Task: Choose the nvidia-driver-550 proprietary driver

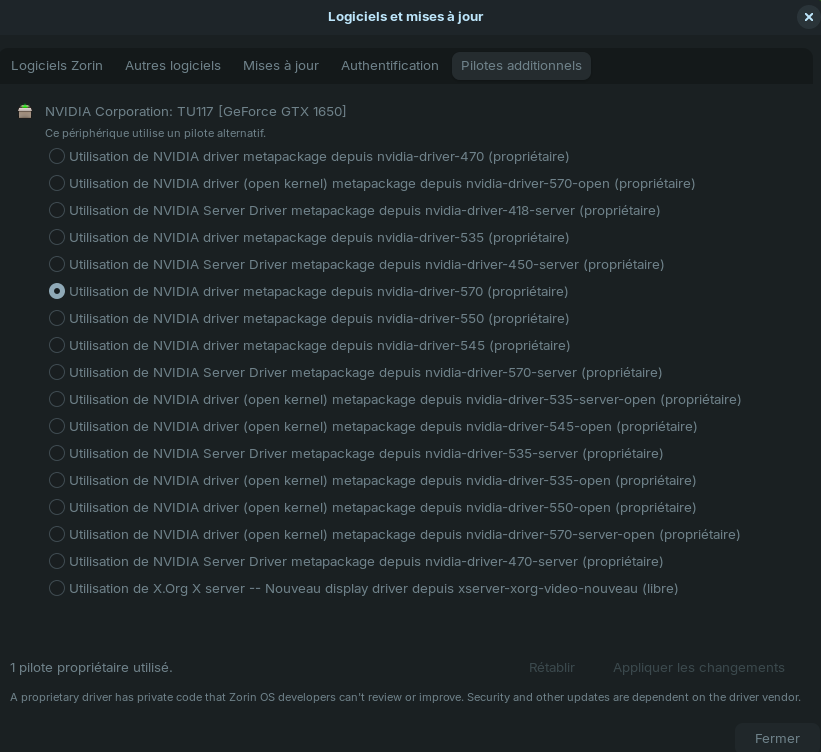Action: coord(57,318)
